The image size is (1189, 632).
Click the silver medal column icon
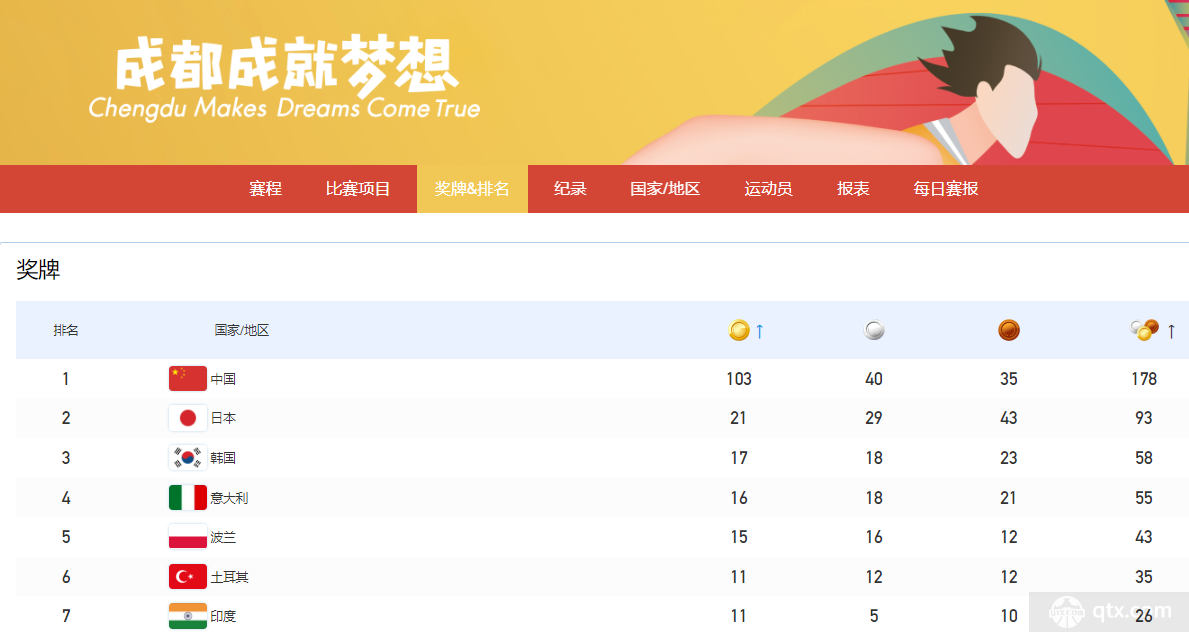click(874, 330)
